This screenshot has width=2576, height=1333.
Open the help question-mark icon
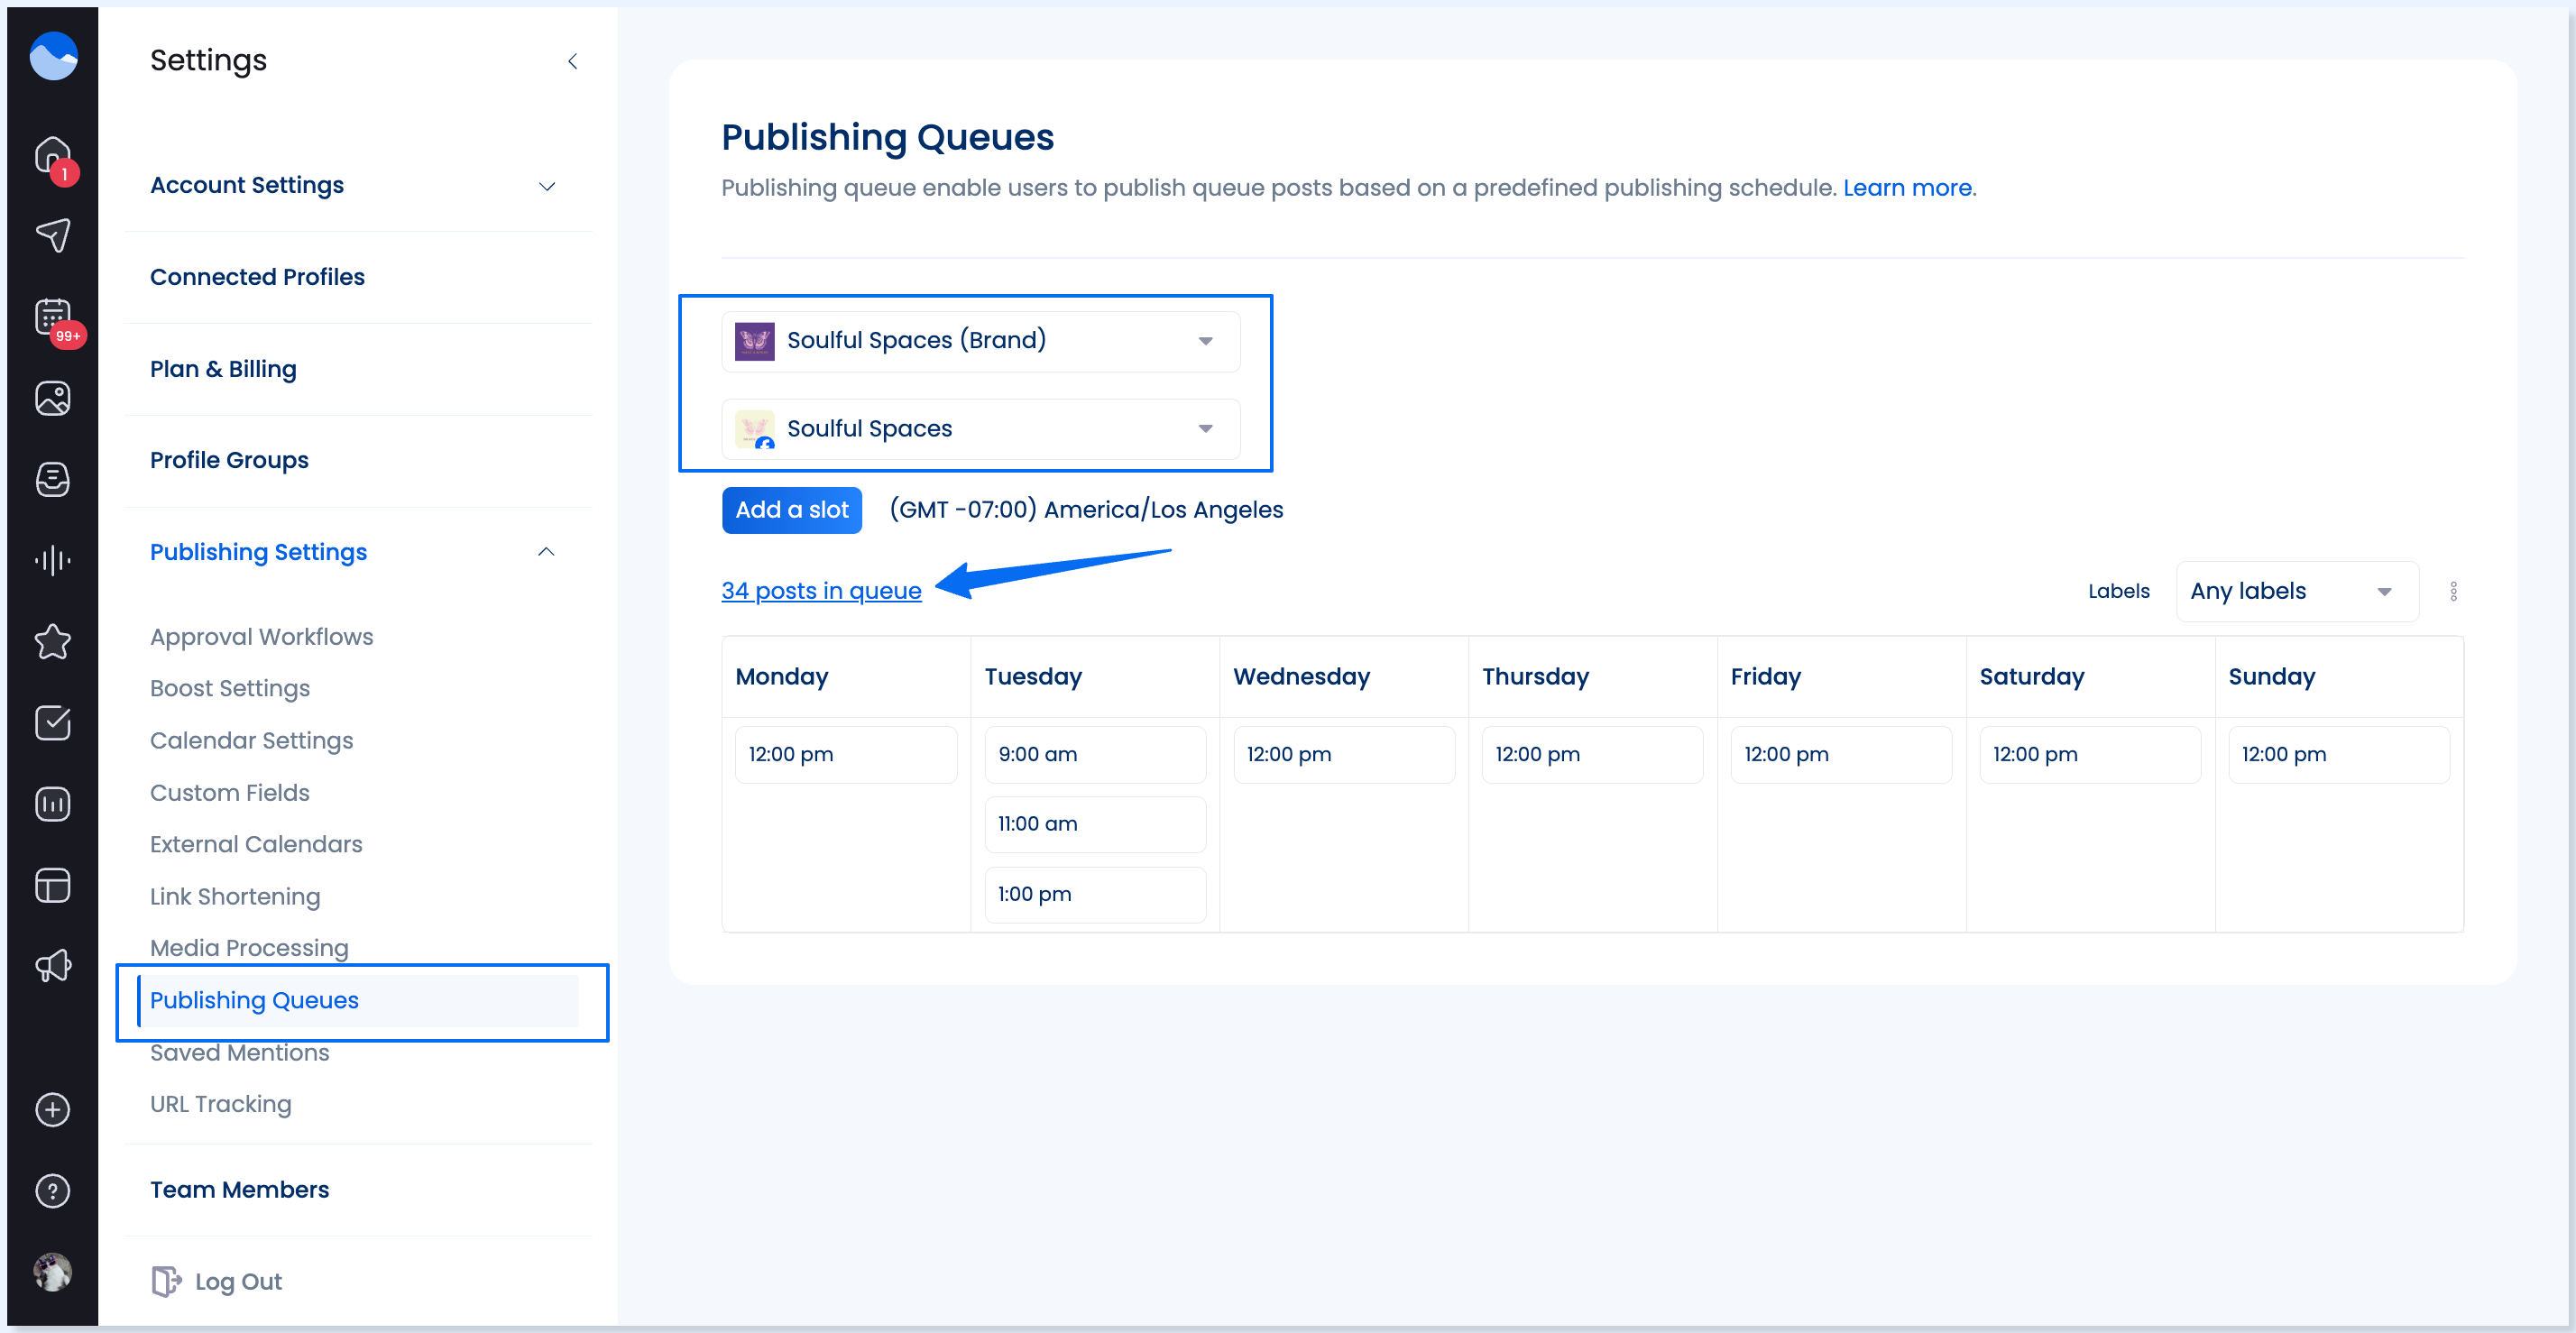pos(53,1190)
